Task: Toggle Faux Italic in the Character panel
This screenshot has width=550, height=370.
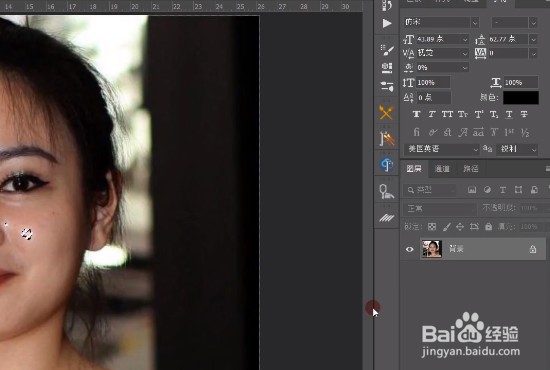Action: (432, 114)
